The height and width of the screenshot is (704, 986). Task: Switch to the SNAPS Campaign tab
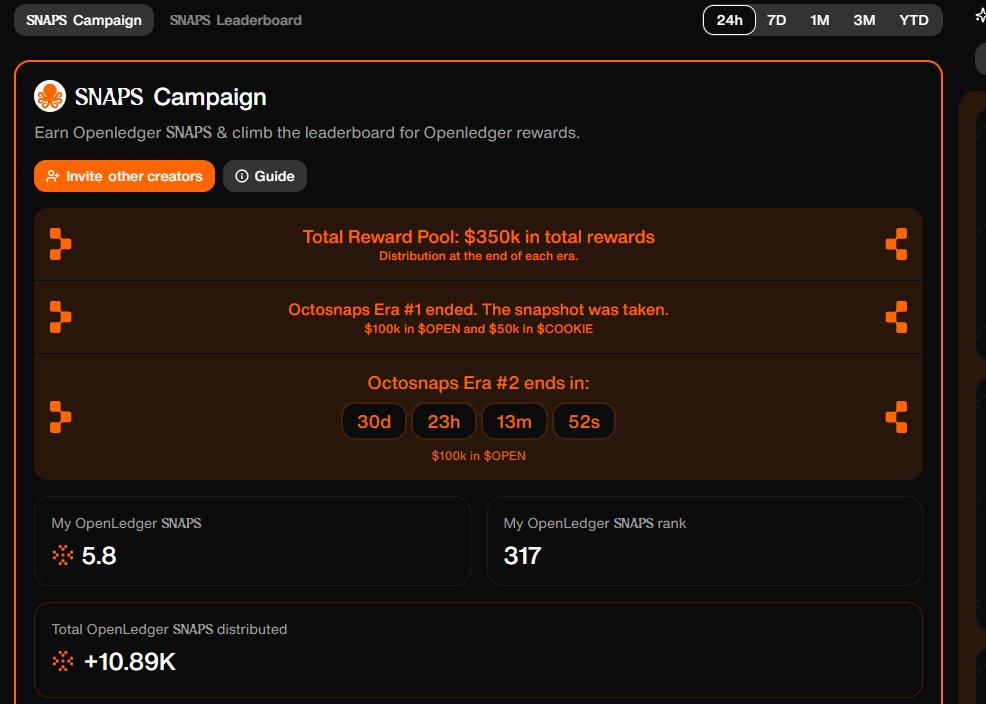tap(84, 20)
